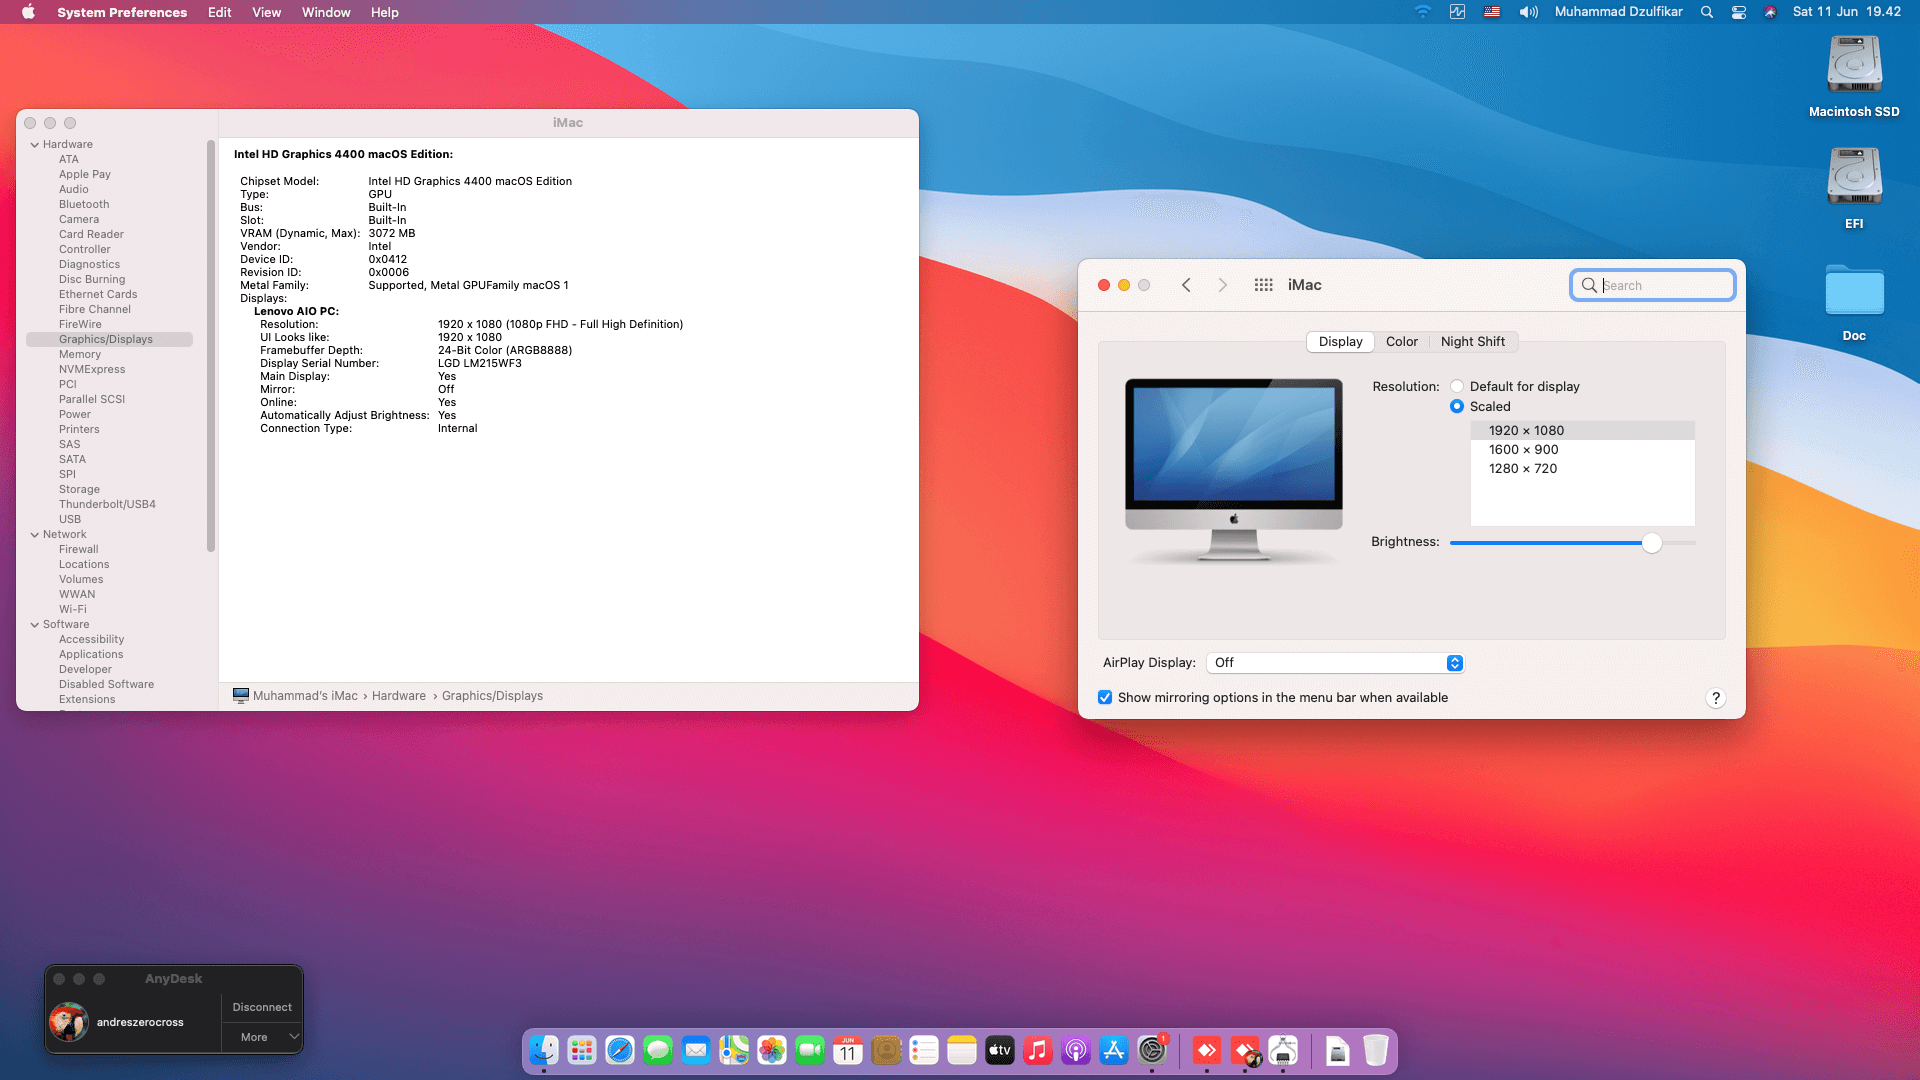Click the help question mark button in Displays
This screenshot has width=1920, height=1080.
coord(1716,698)
